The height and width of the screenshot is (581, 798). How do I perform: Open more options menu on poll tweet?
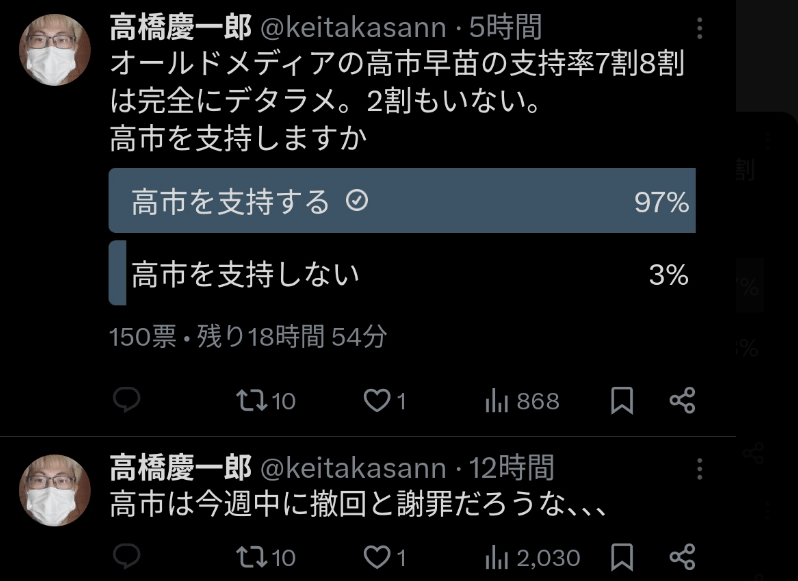699,29
